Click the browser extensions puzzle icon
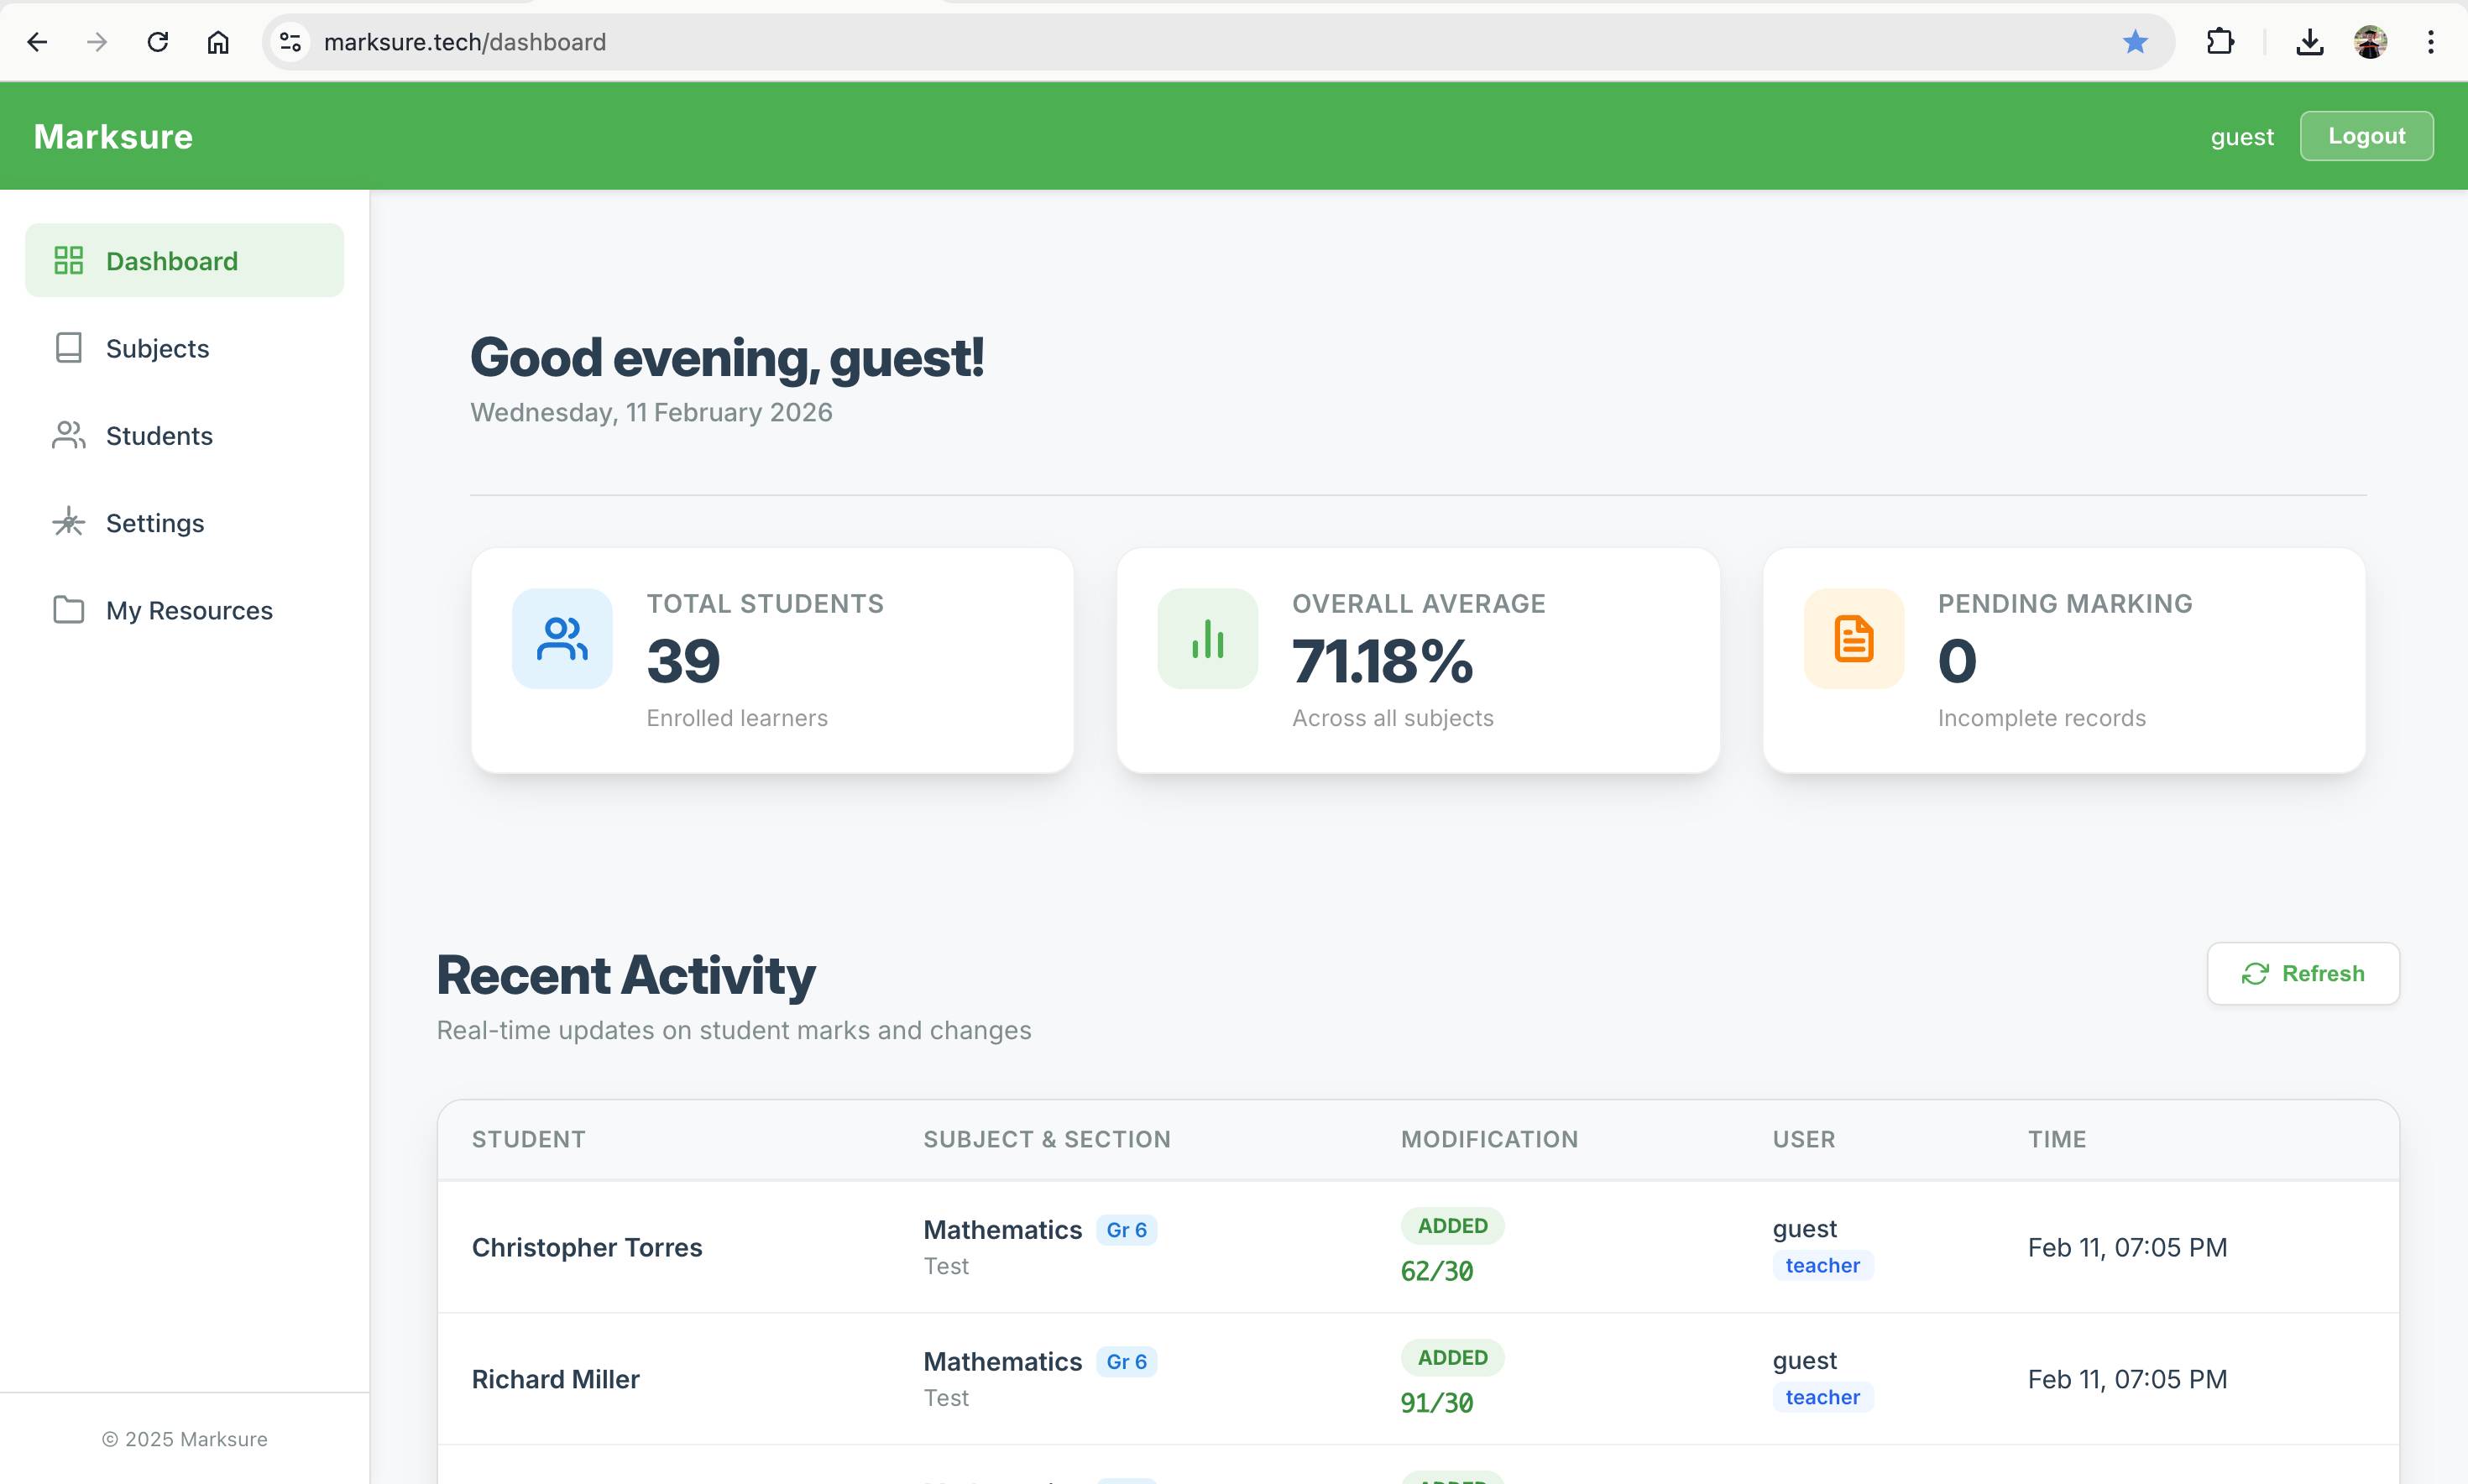Image resolution: width=2468 pixels, height=1484 pixels. [2220, 41]
